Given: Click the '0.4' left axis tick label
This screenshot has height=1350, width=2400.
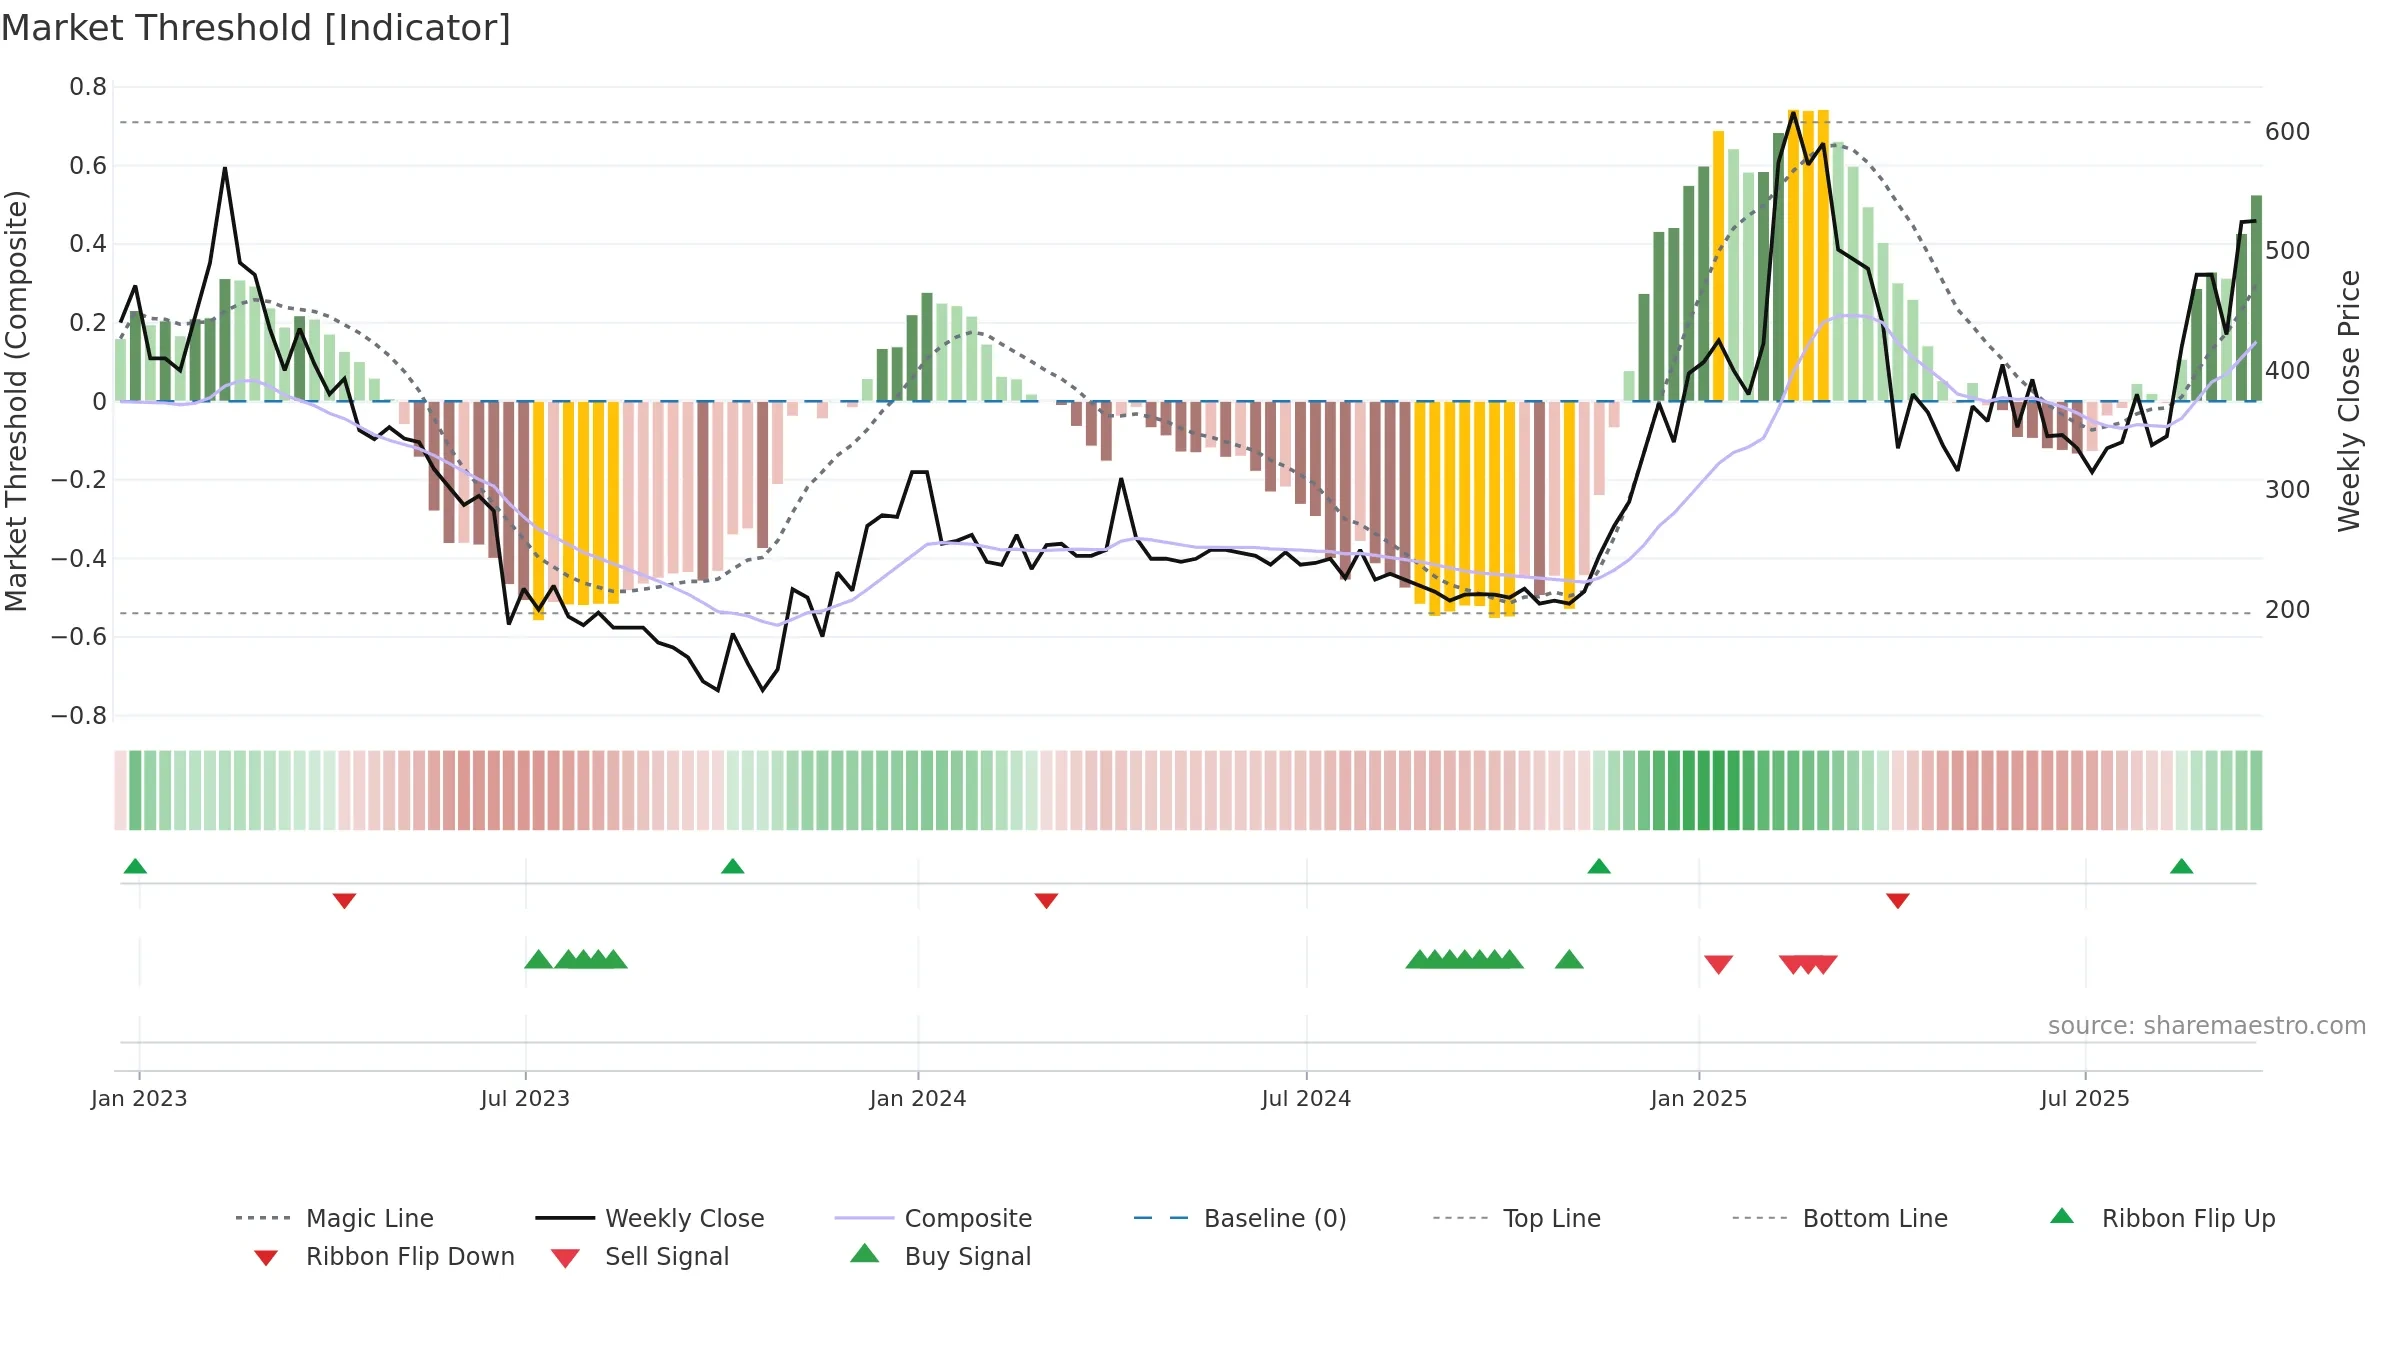Looking at the screenshot, I should click(x=88, y=244).
